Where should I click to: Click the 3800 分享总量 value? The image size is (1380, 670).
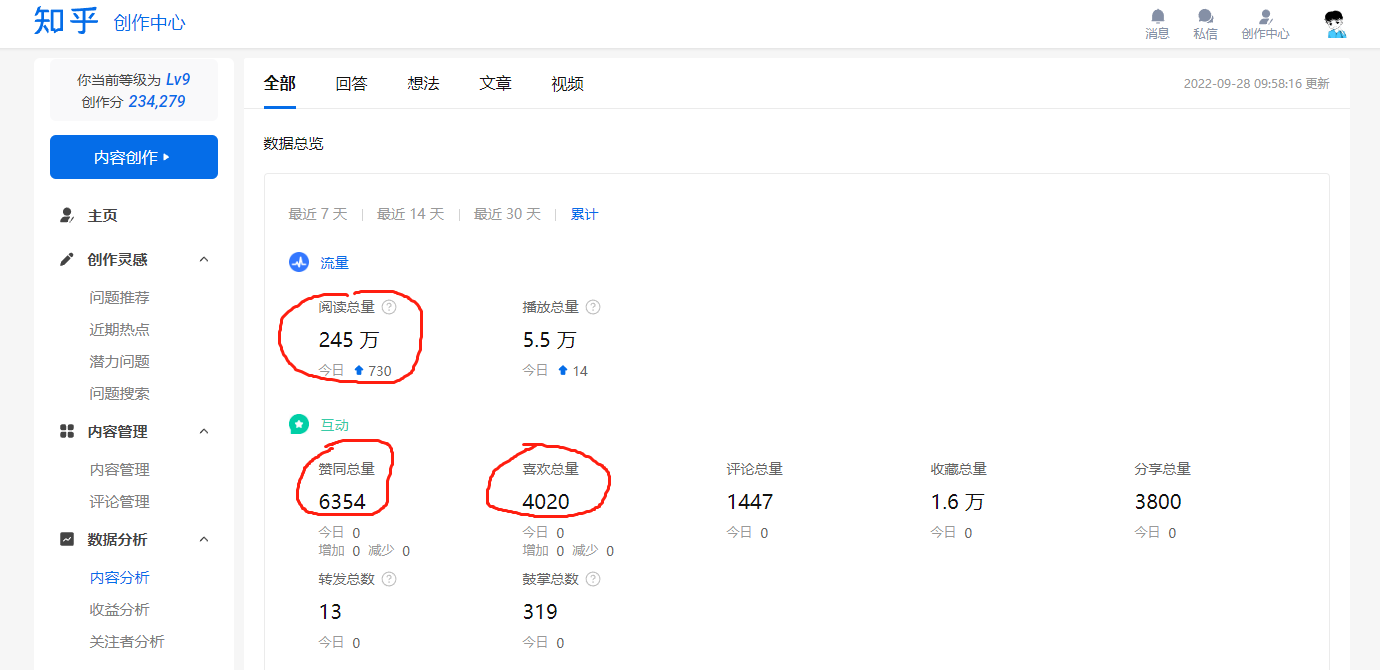(x=1158, y=501)
